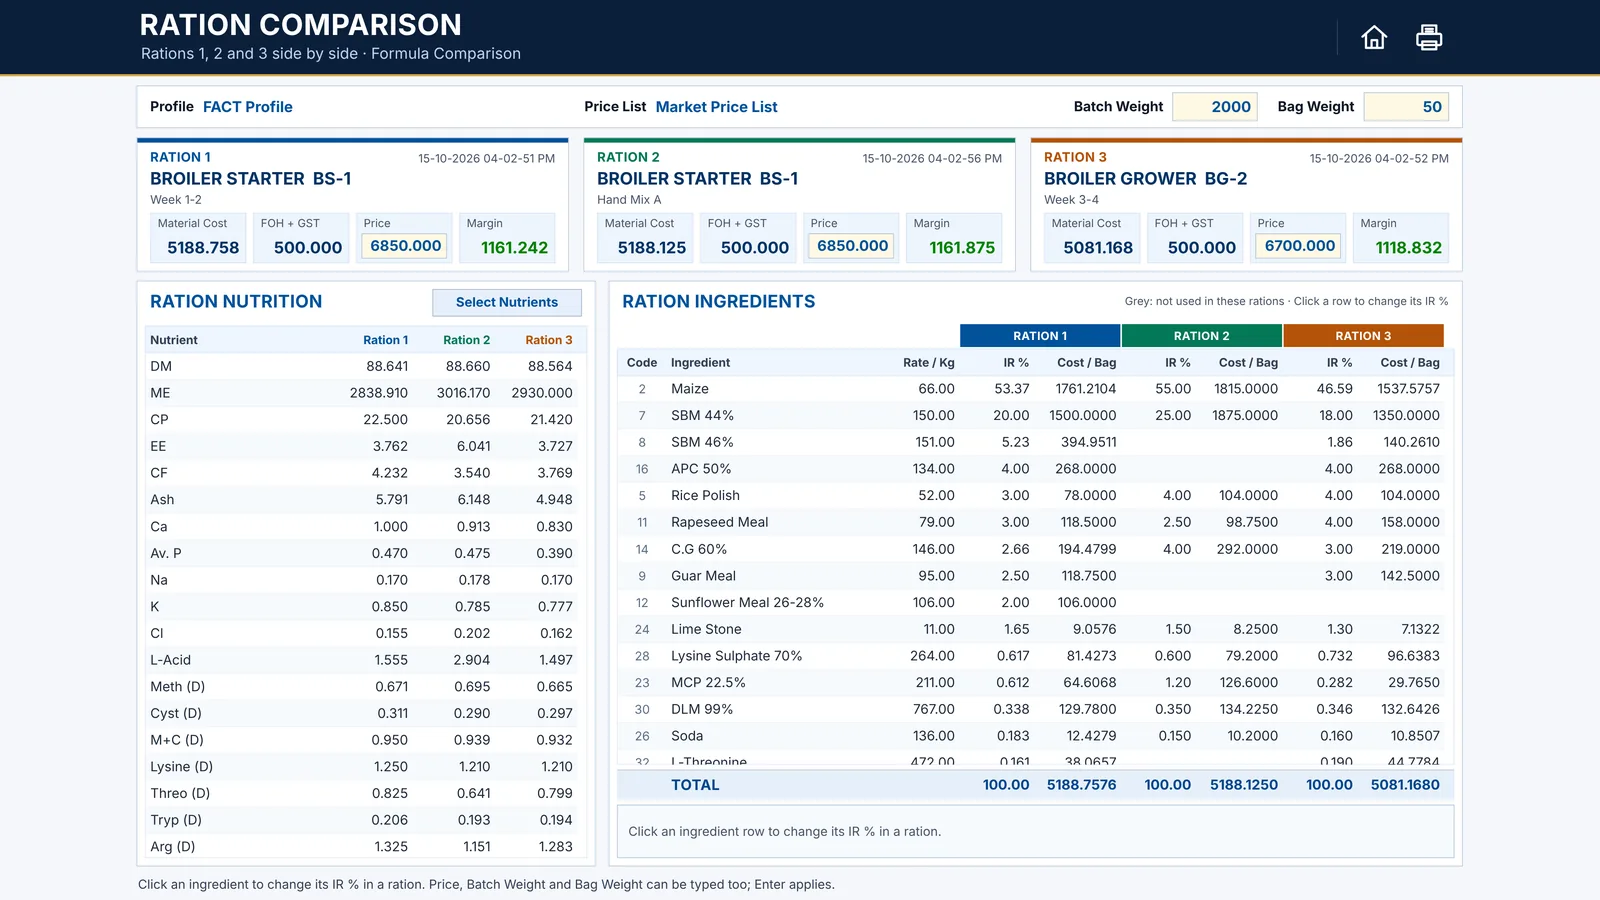Click Maize's Ration 1 IR % value 53.37
Image resolution: width=1600 pixels, height=900 pixels.
click(1012, 389)
